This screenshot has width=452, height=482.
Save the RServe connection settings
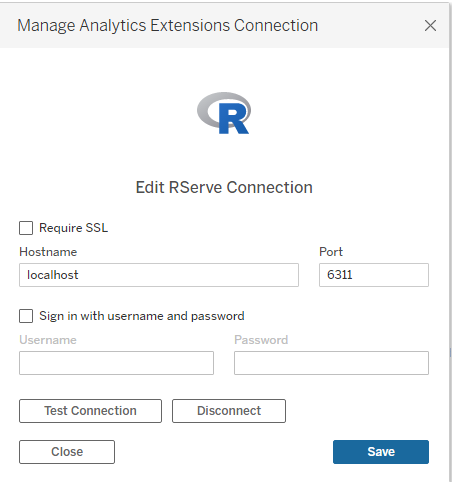381,452
